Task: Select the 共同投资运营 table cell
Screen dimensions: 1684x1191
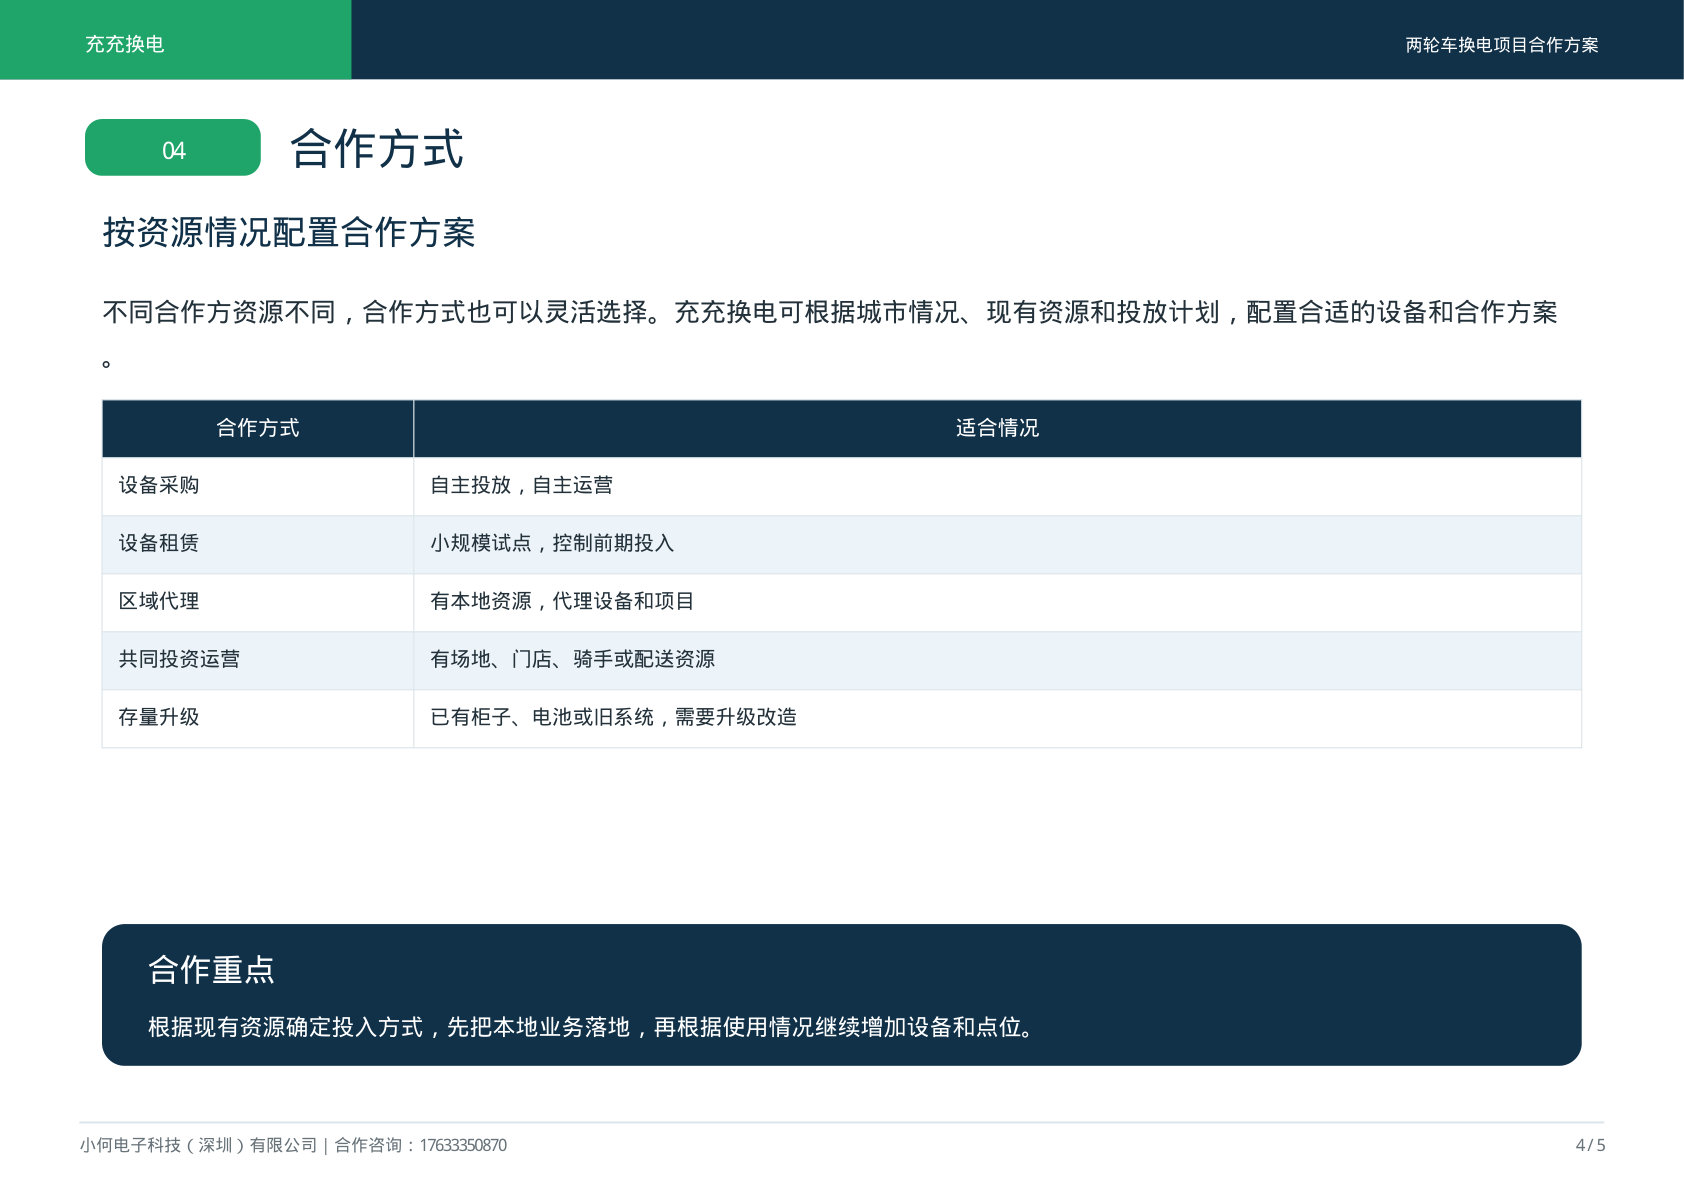Action: [258, 660]
